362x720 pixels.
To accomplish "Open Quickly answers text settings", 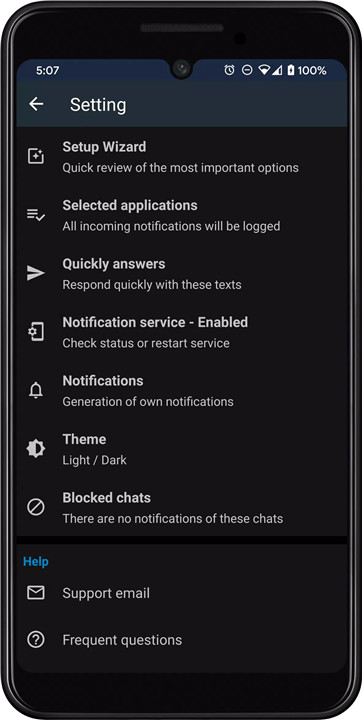I will (x=182, y=274).
